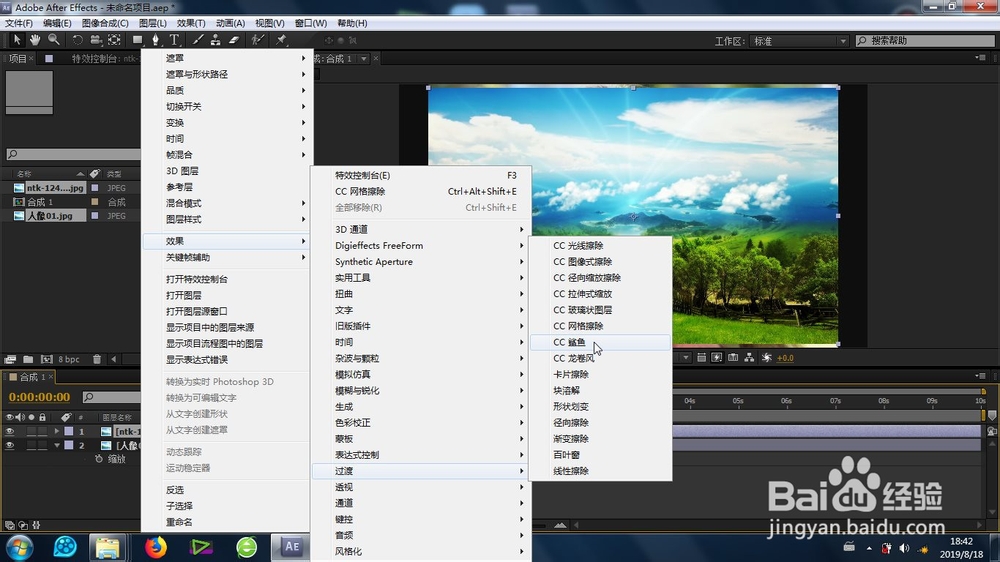Expand the 色彩校正 effects submenu
Image resolution: width=1000 pixels, height=562 pixels.
point(422,422)
